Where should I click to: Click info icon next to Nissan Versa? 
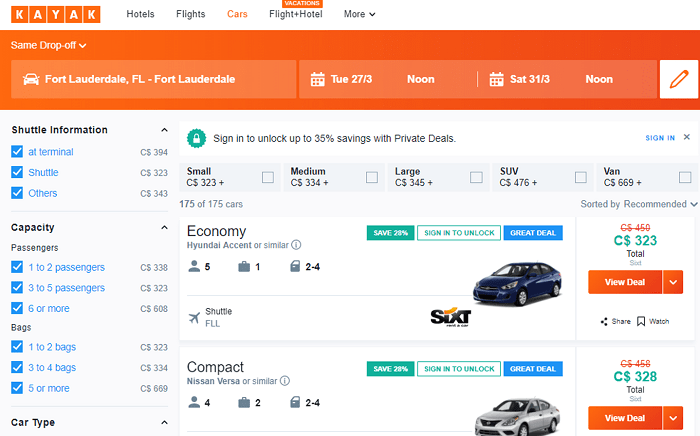pos(285,381)
